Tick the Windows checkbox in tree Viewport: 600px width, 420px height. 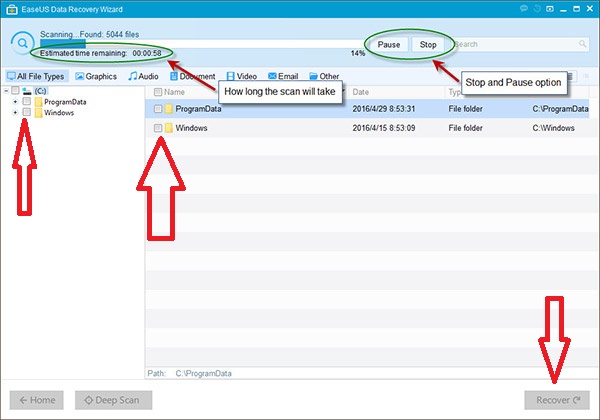click(x=26, y=112)
